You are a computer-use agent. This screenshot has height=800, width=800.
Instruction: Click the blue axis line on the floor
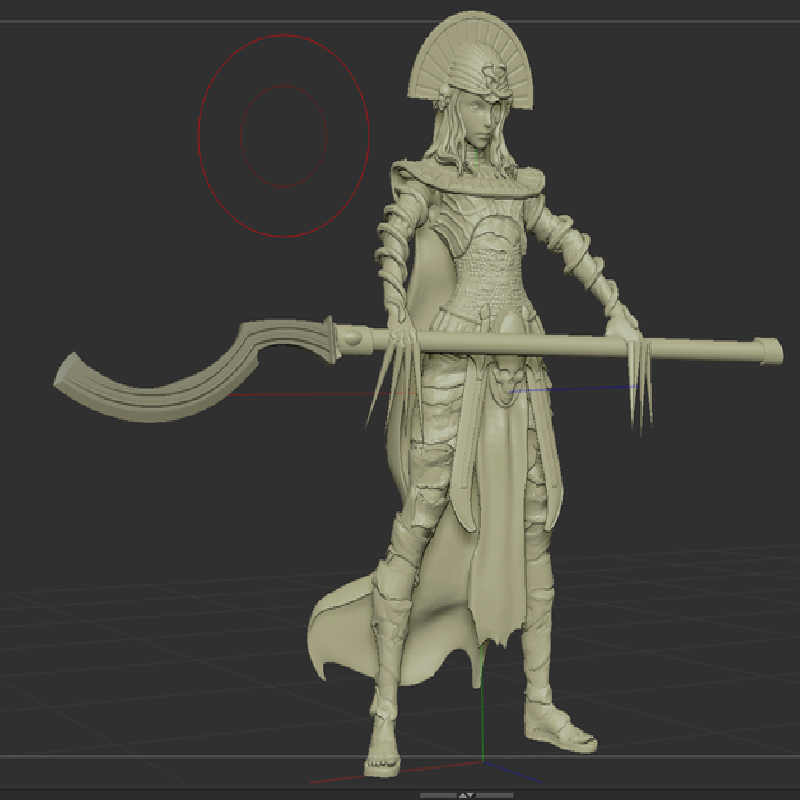coord(512,772)
